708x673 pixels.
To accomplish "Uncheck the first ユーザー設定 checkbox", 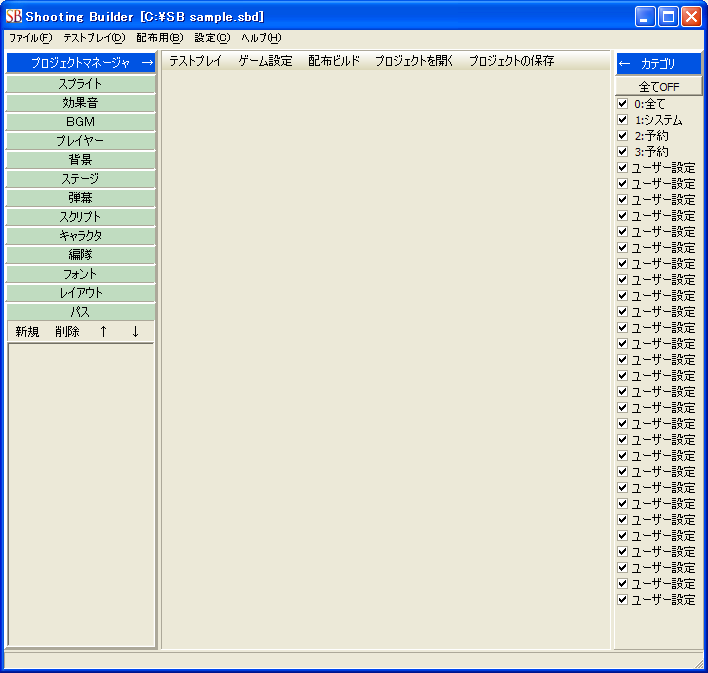I will coord(623,168).
